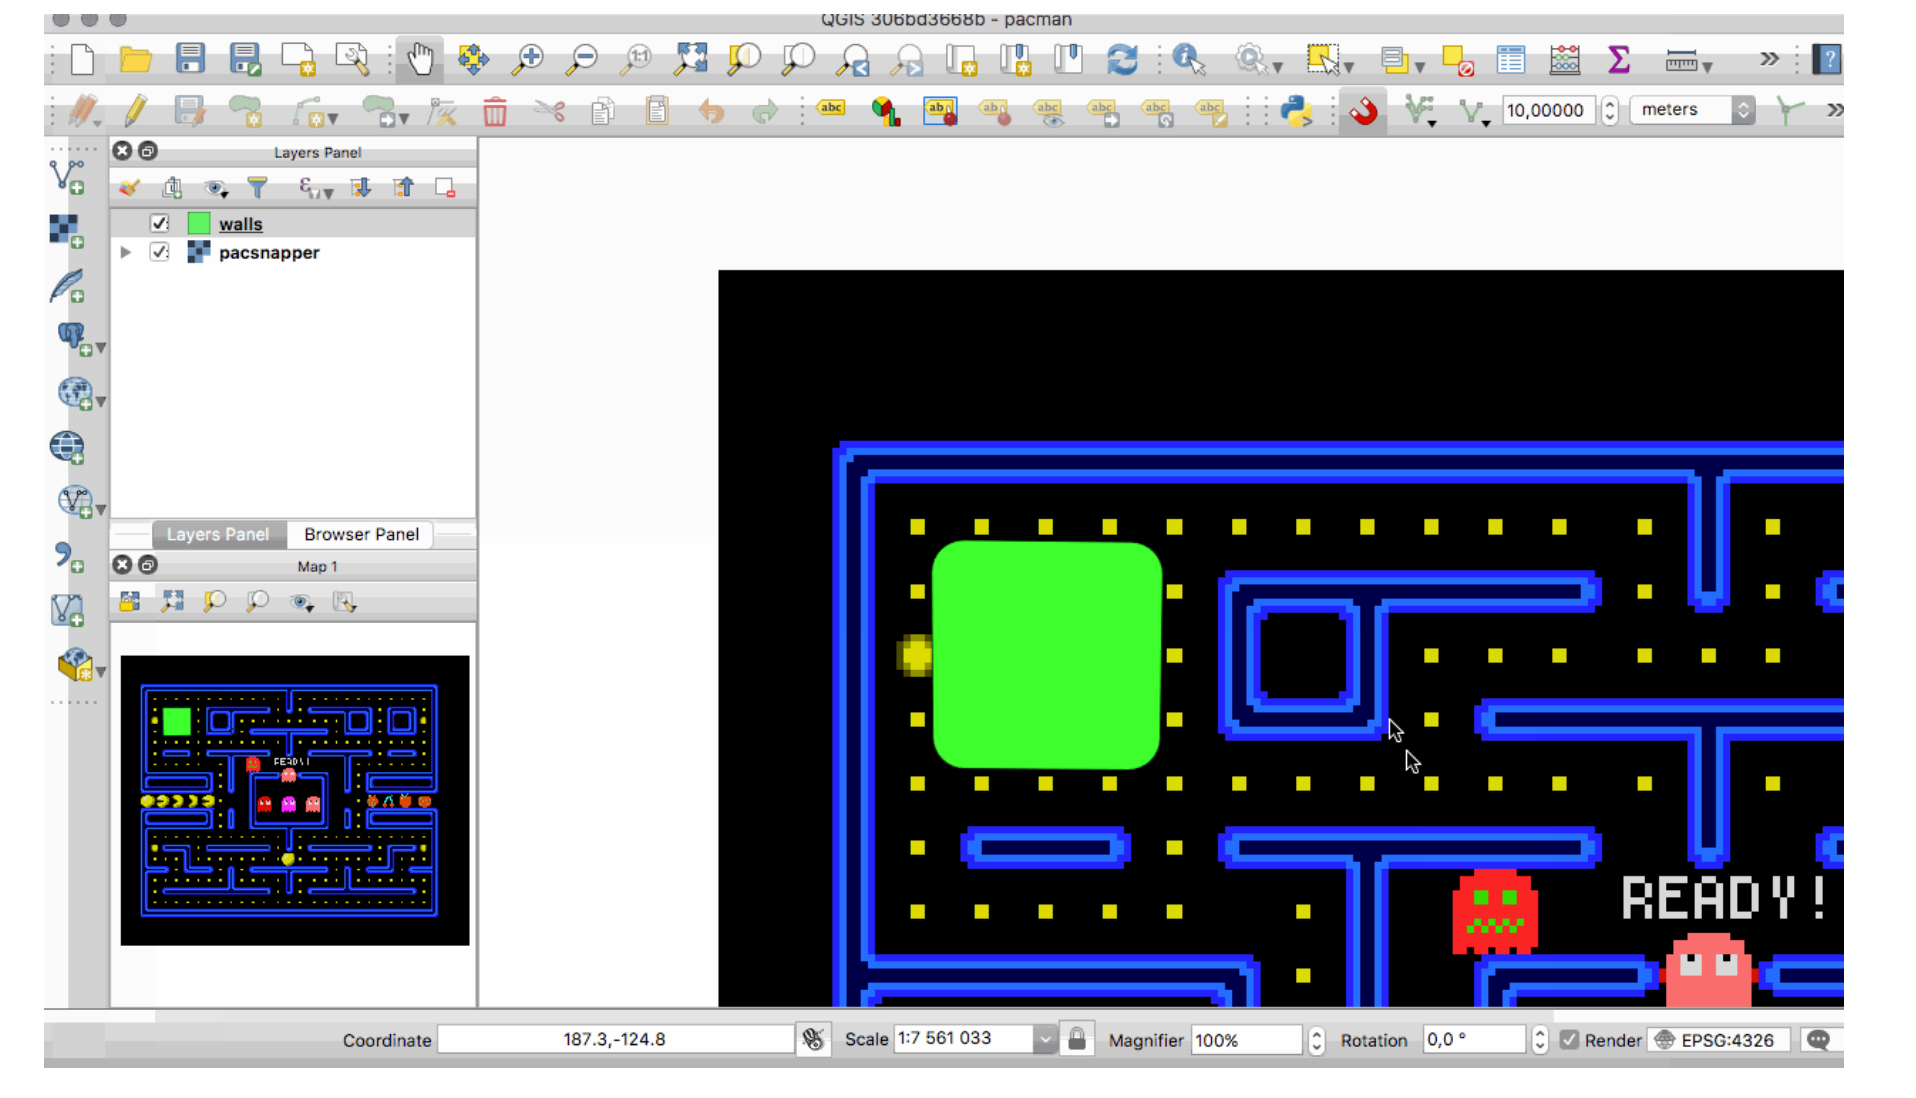Viewport: 1916px width, 1098px height.
Task: Activate the Zoom Out magnifier tool
Action: 581,60
